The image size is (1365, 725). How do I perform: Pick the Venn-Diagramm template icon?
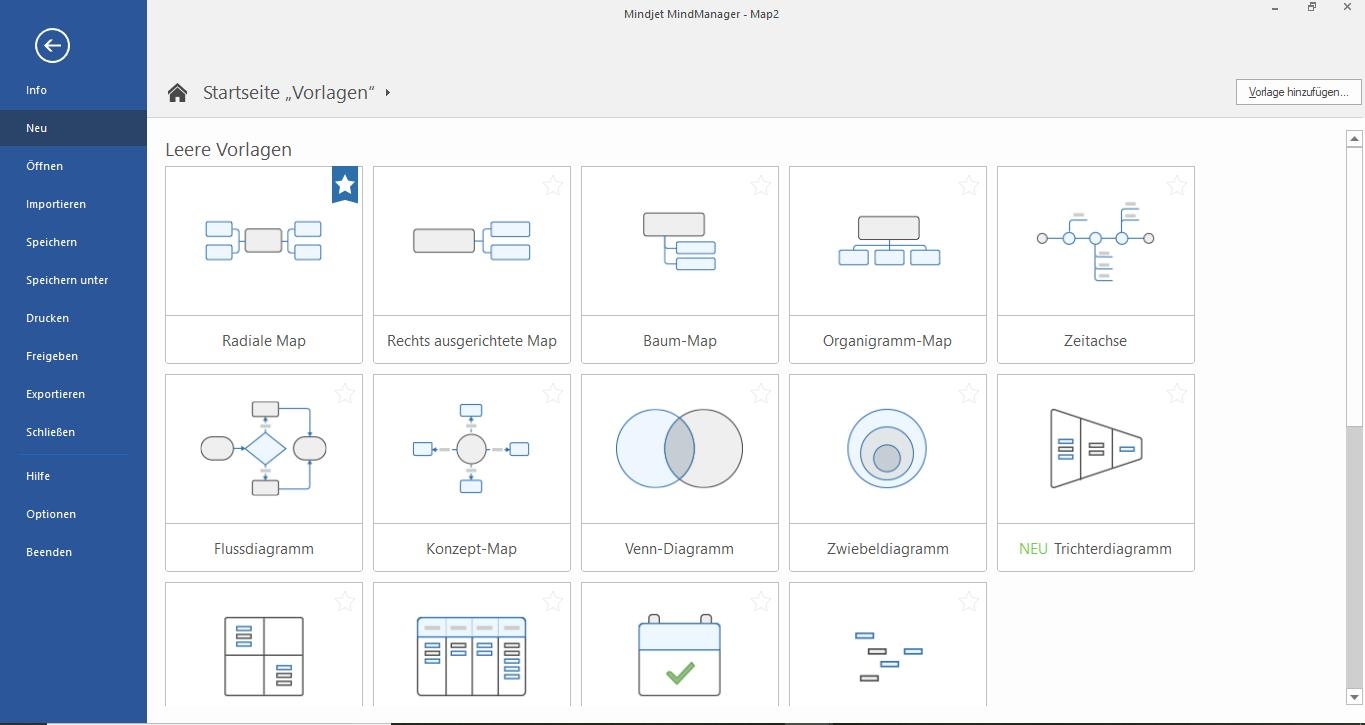679,448
